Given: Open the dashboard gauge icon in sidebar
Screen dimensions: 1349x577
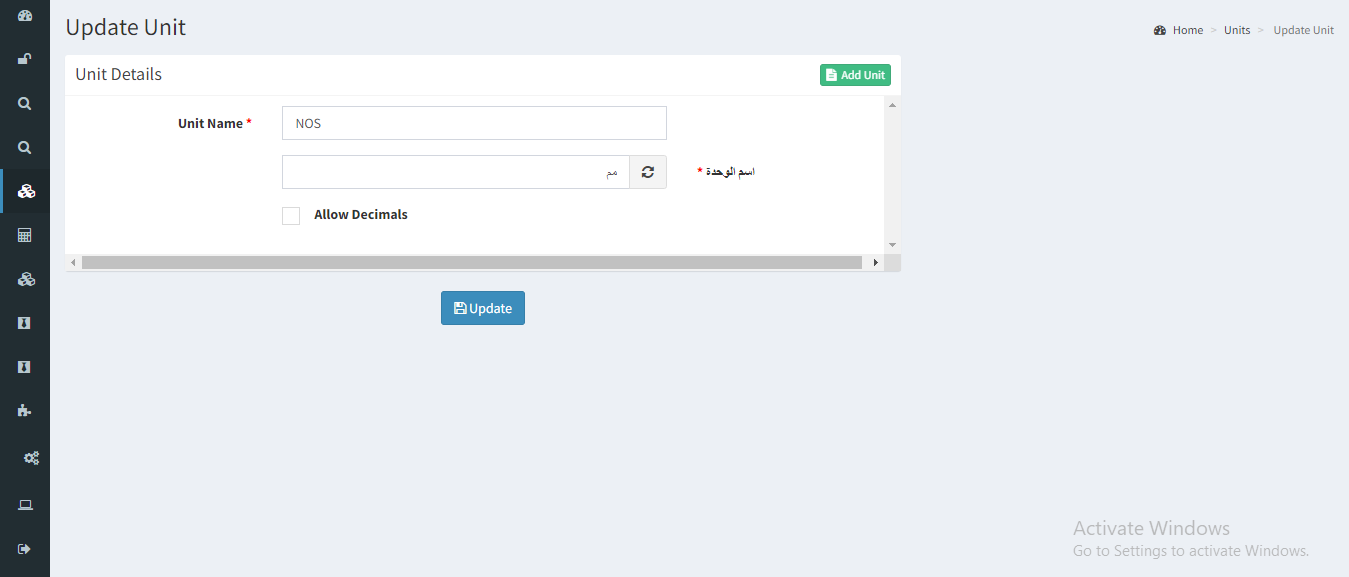Looking at the screenshot, I should click(x=25, y=16).
